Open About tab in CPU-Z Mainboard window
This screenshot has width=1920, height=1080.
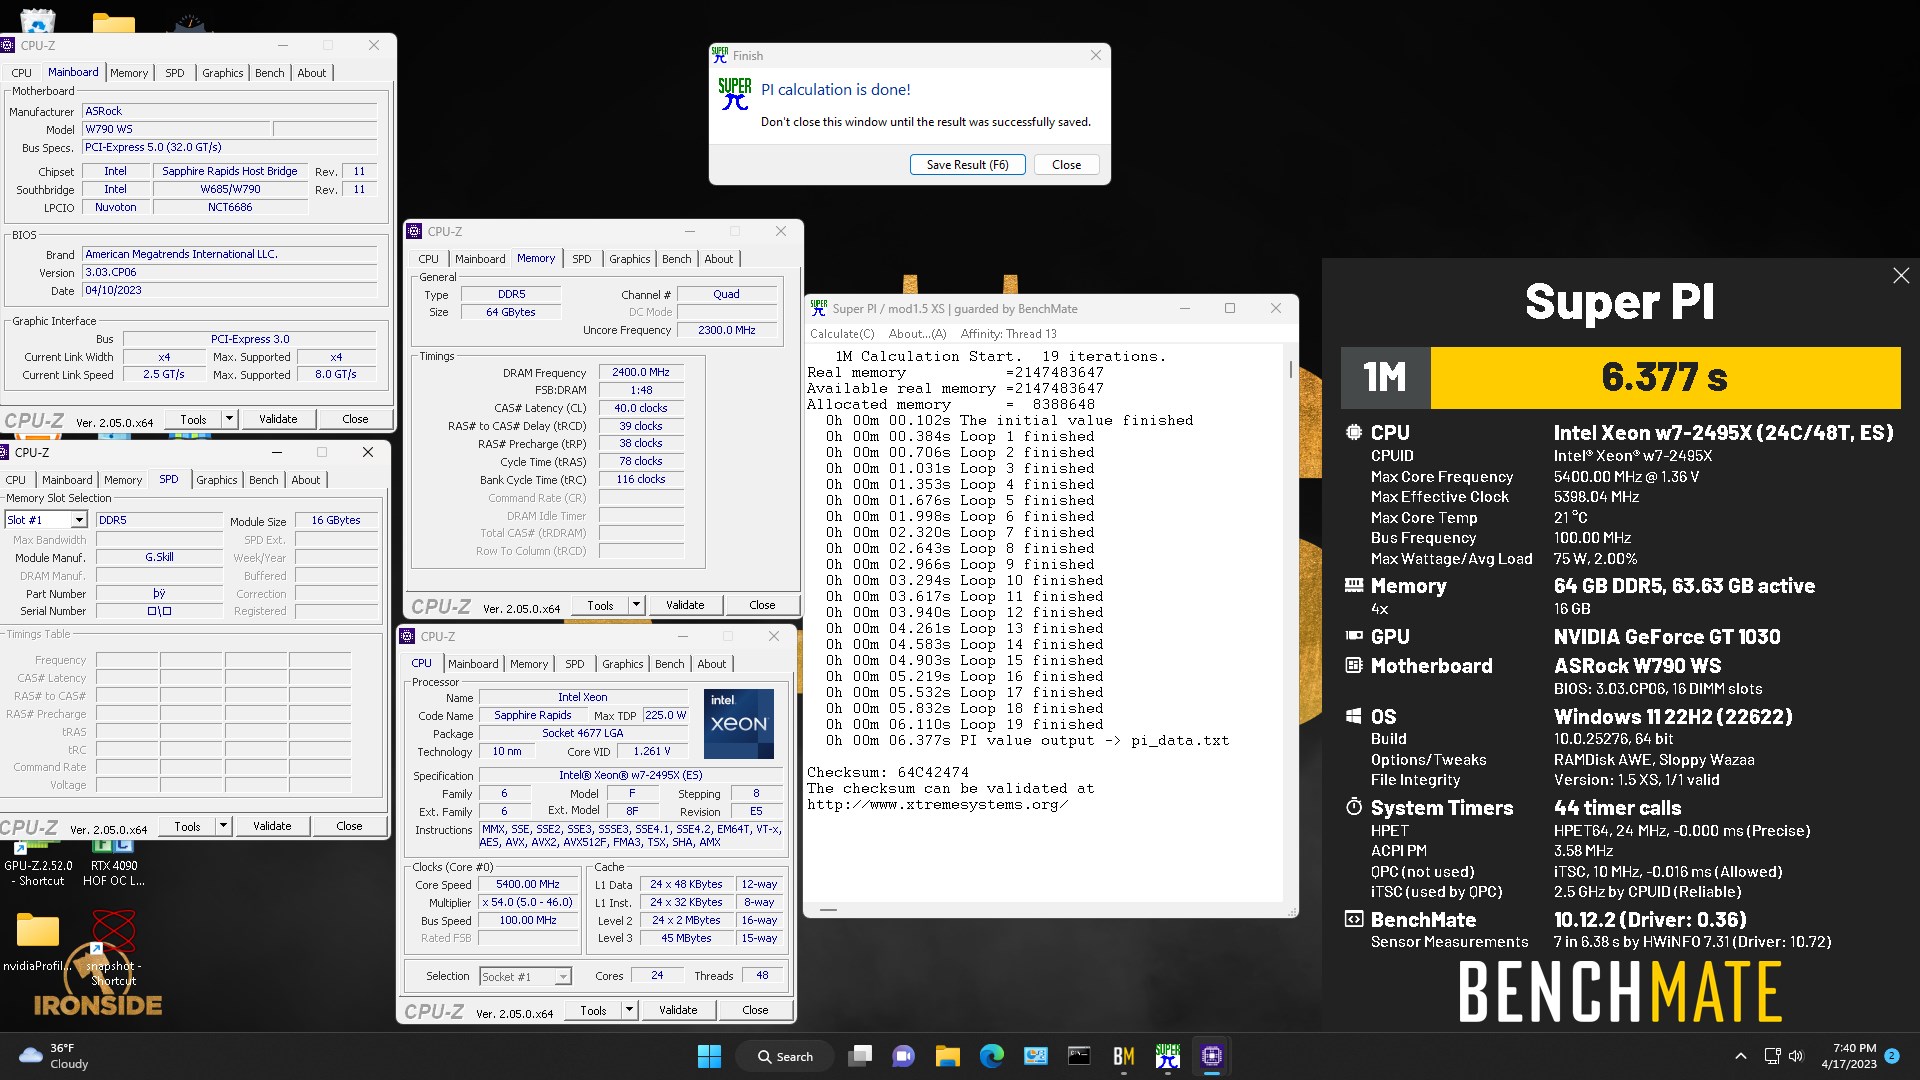pyautogui.click(x=311, y=73)
